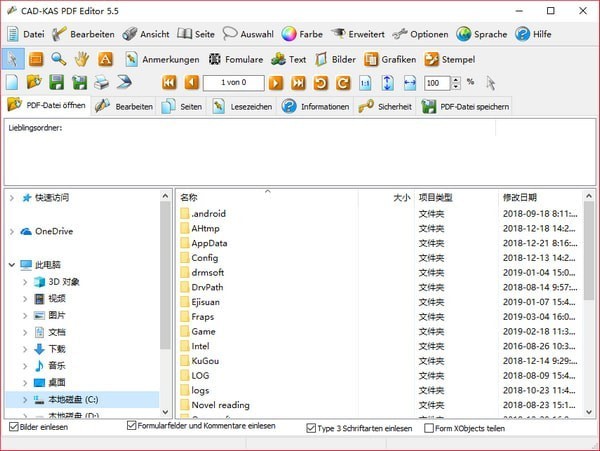The width and height of the screenshot is (600, 451).
Task: Open the Bilder images tool
Action: point(336,60)
